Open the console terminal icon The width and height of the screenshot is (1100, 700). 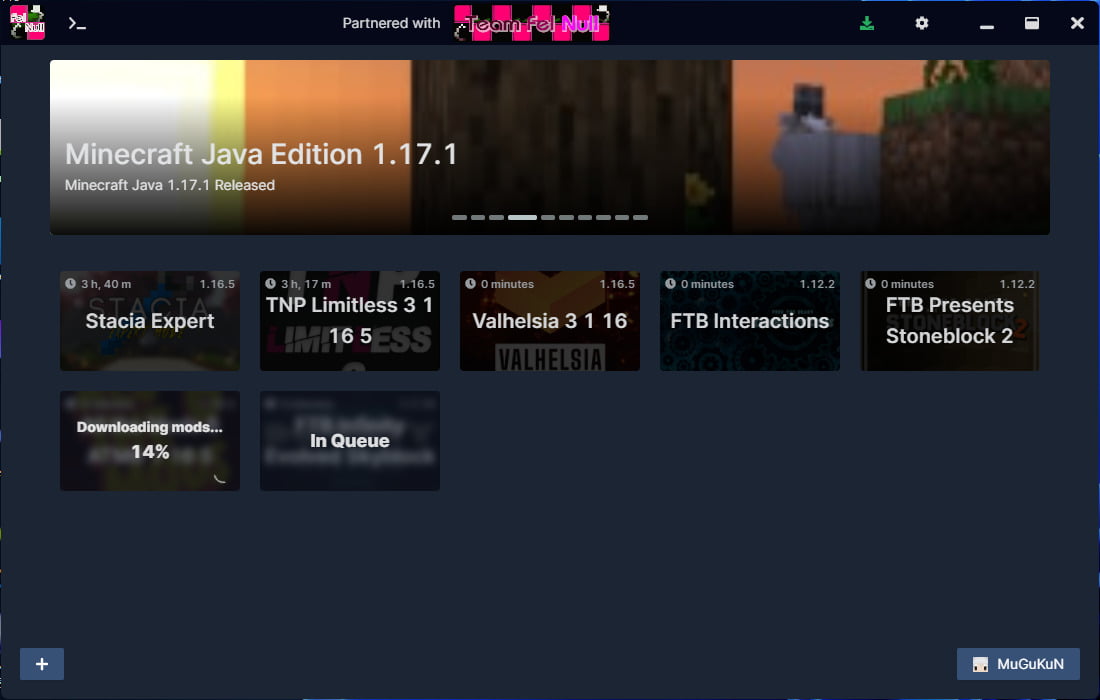coord(77,23)
